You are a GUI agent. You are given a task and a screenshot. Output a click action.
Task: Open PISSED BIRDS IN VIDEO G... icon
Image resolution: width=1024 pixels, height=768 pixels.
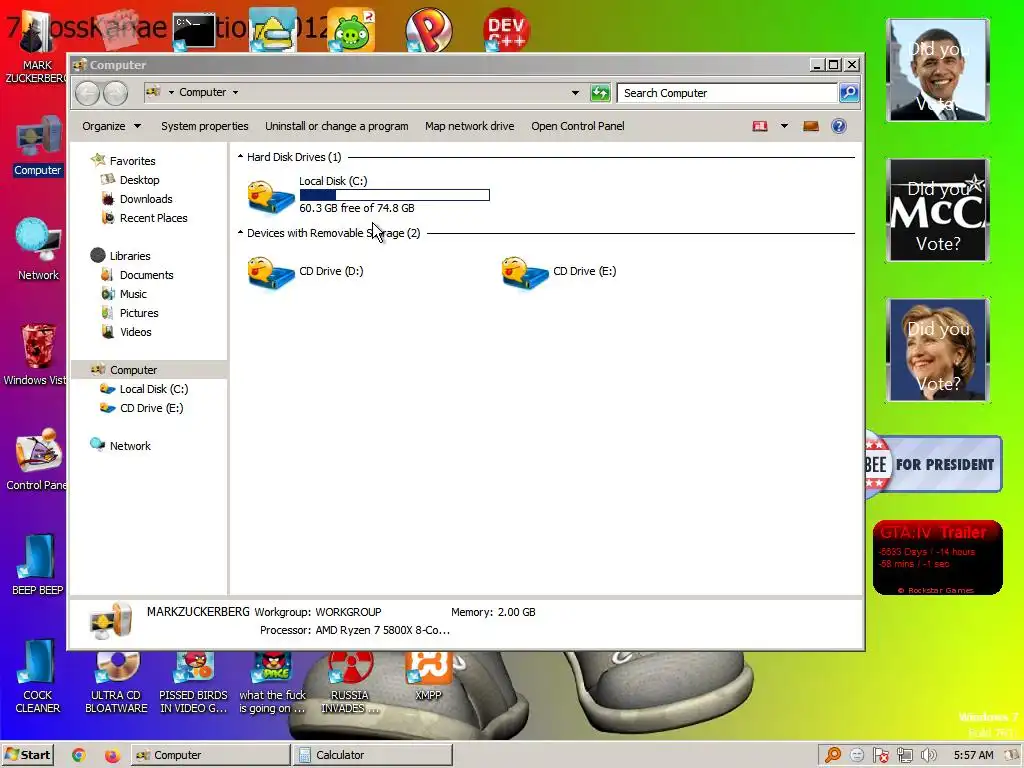pos(193,682)
